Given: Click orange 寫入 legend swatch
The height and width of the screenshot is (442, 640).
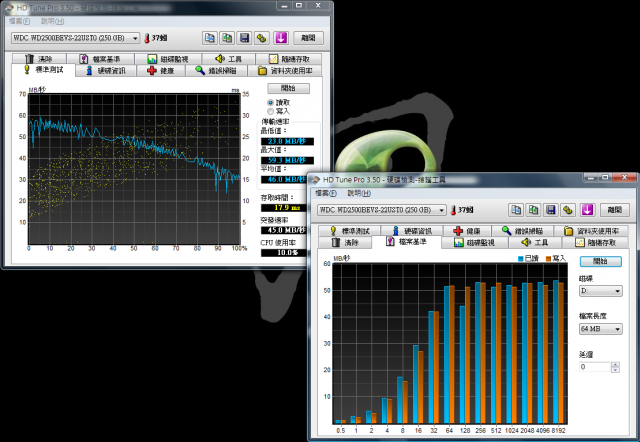Looking at the screenshot, I should [549, 258].
